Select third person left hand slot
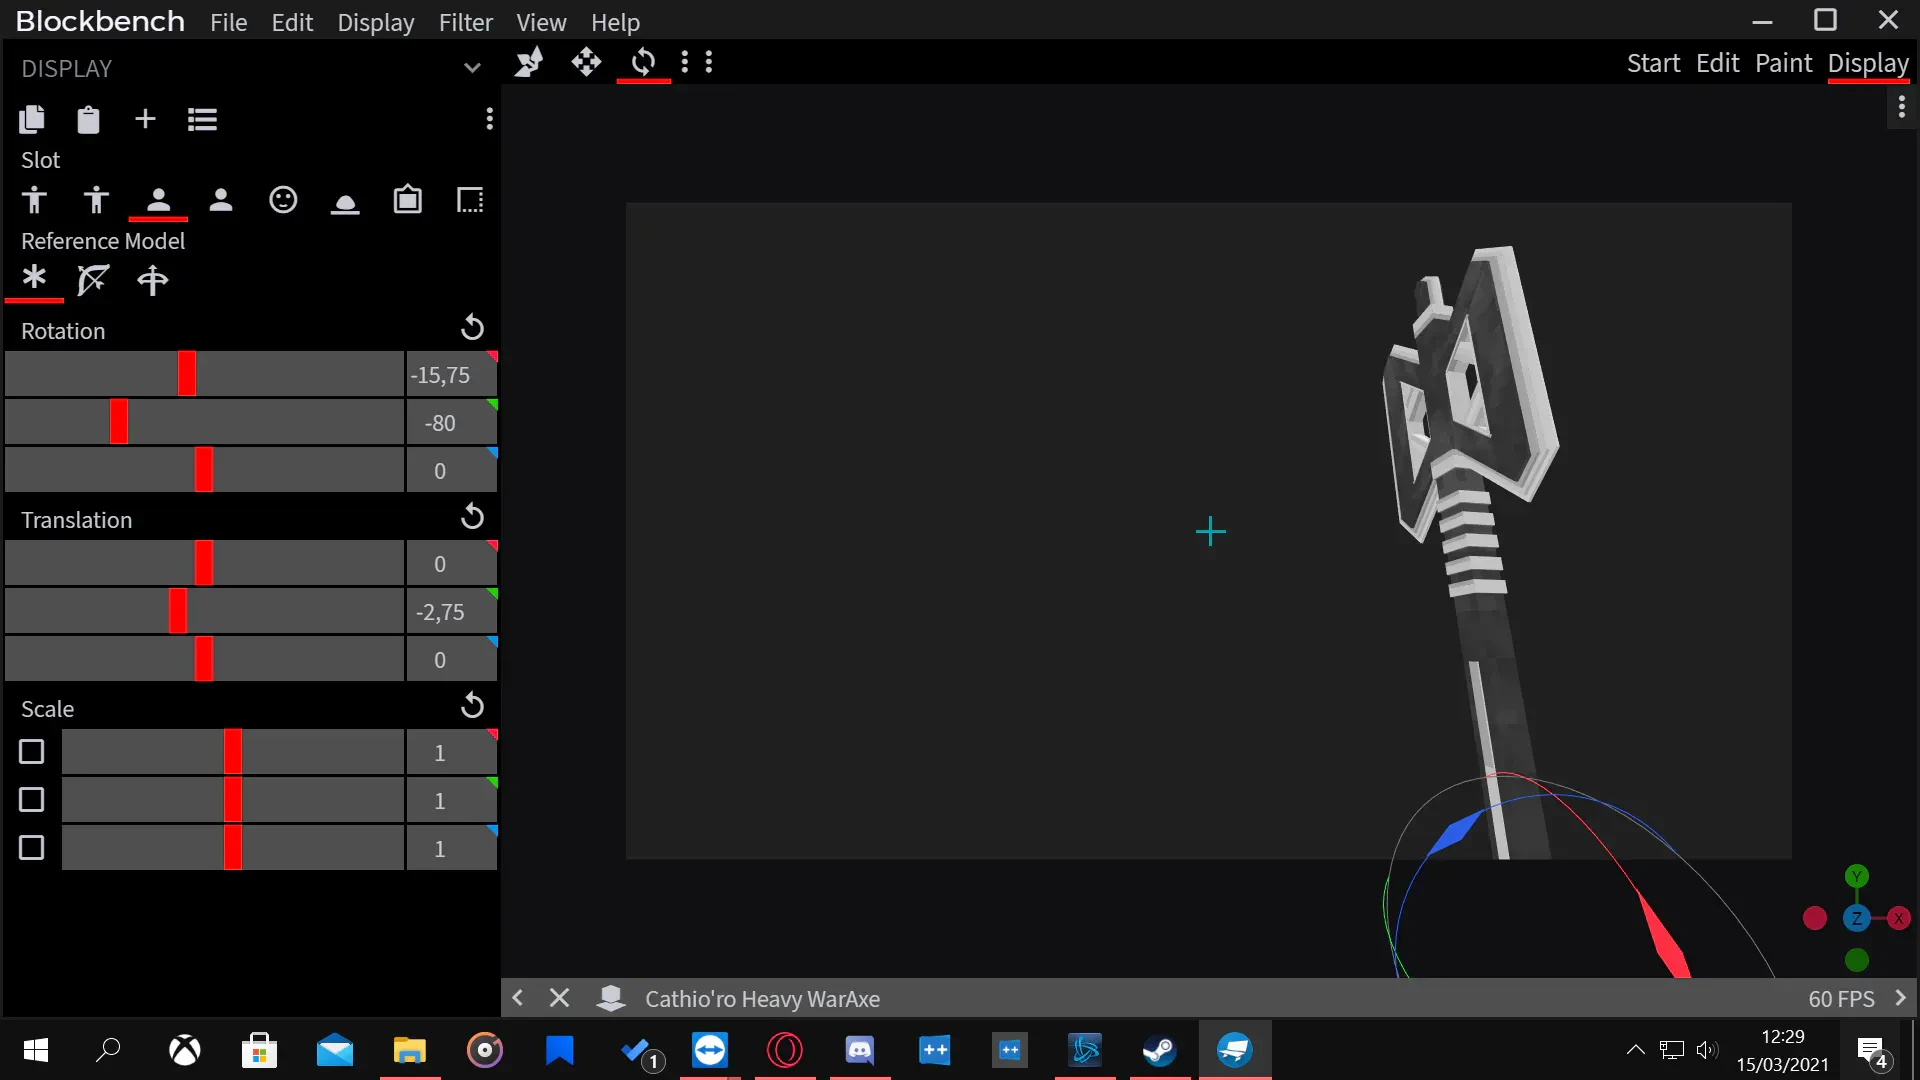 [x=96, y=200]
